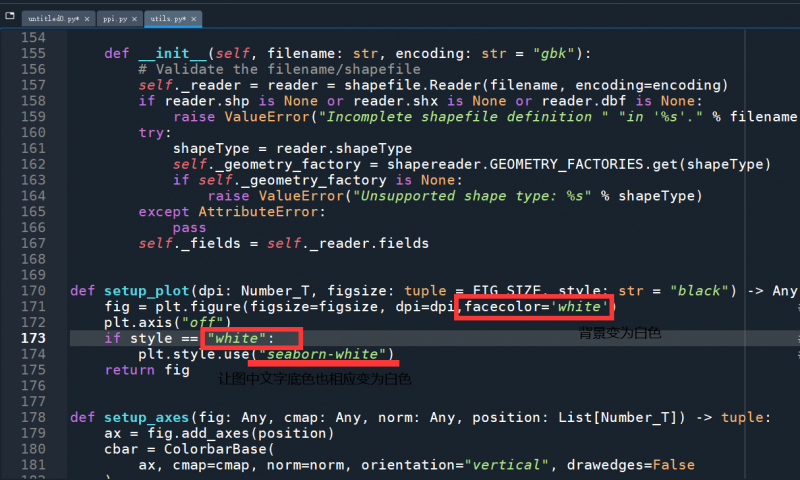Select the utils.py tab

pyautogui.click(x=167, y=19)
